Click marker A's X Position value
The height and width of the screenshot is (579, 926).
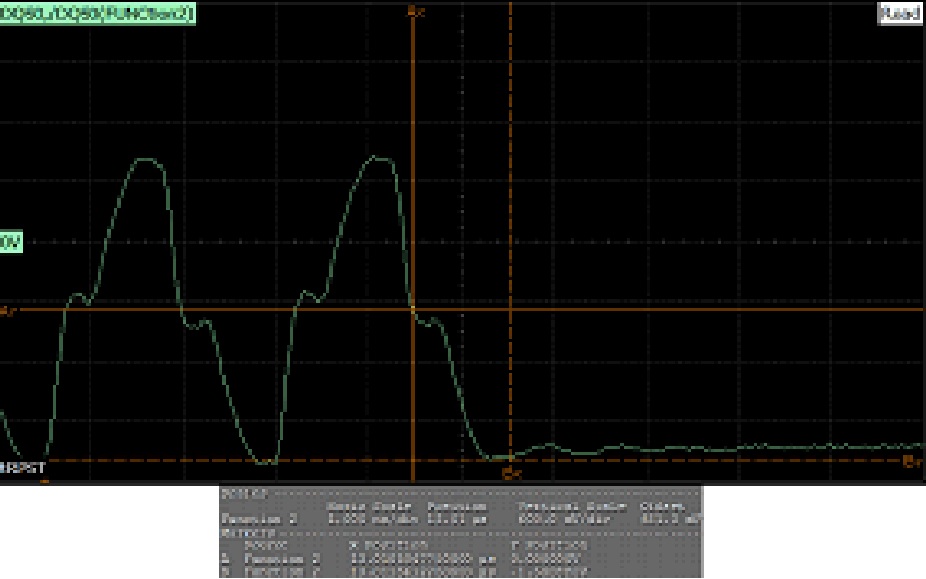pyautogui.click(x=423, y=559)
